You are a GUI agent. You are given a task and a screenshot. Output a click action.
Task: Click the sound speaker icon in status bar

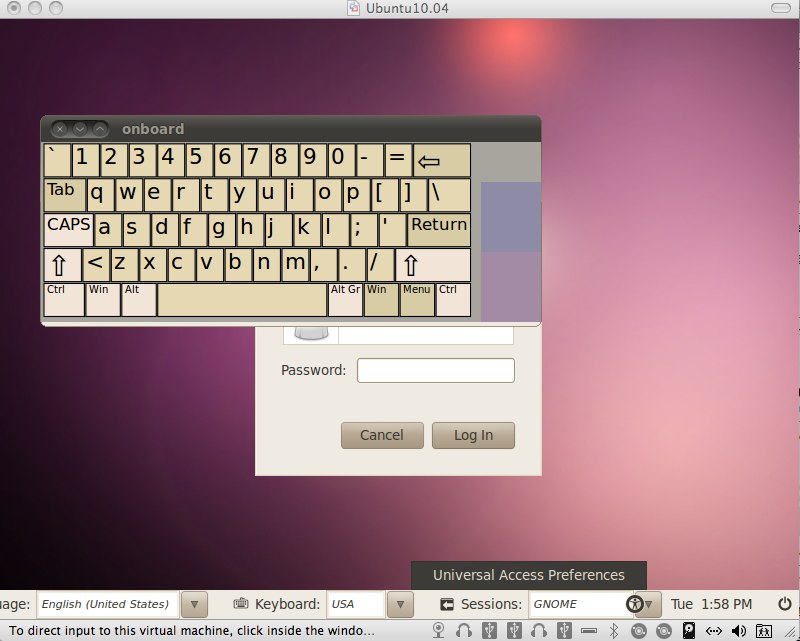(x=738, y=631)
